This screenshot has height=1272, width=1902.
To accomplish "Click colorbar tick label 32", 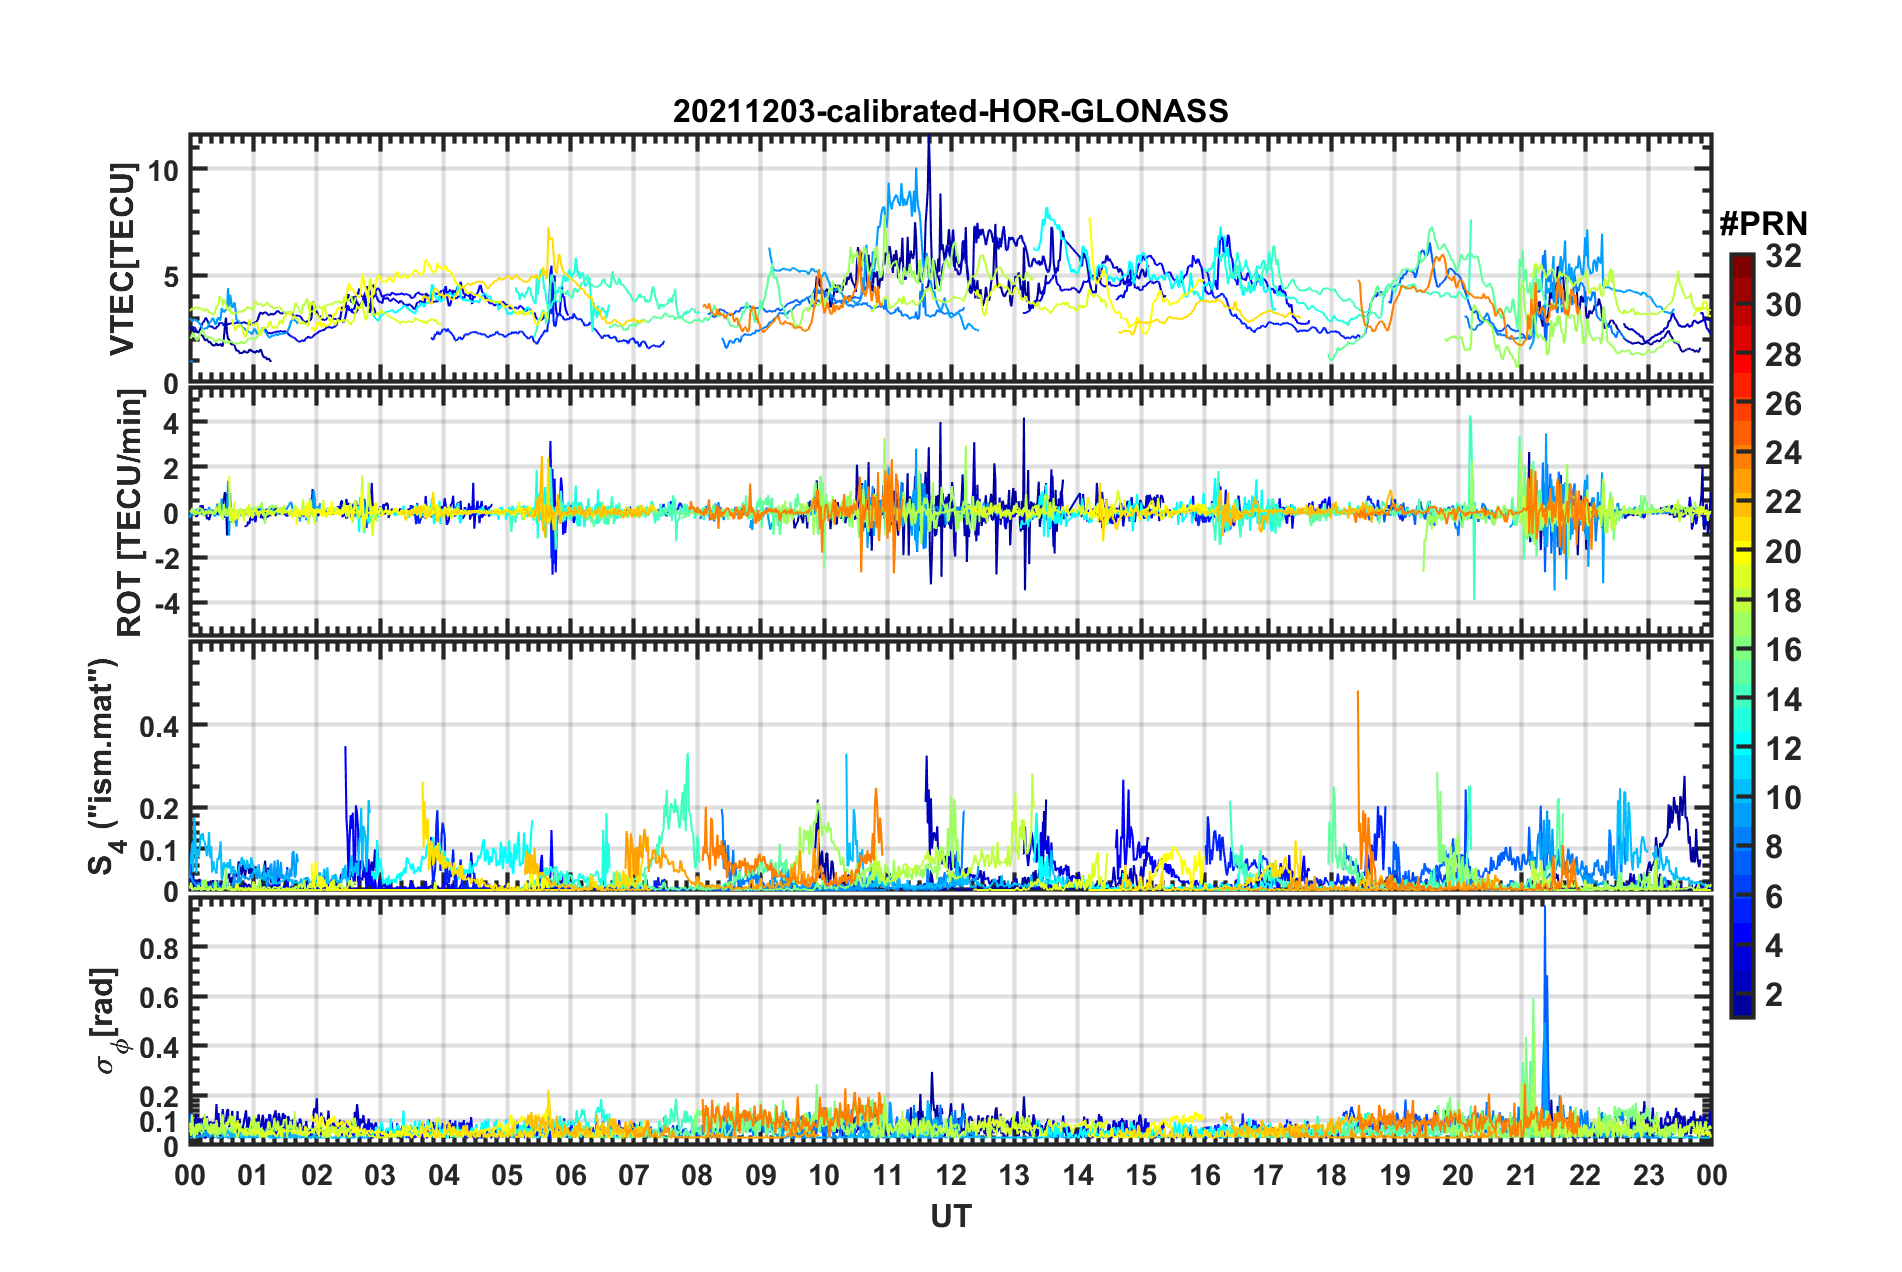I will [x=1783, y=256].
